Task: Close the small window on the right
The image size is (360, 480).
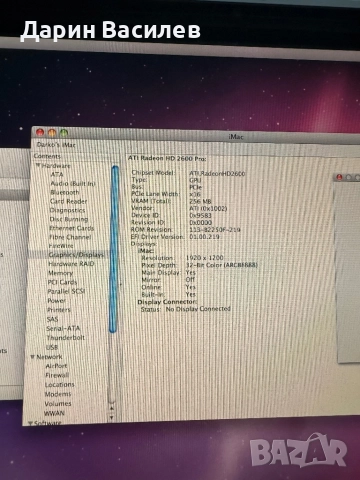Action: (339, 177)
